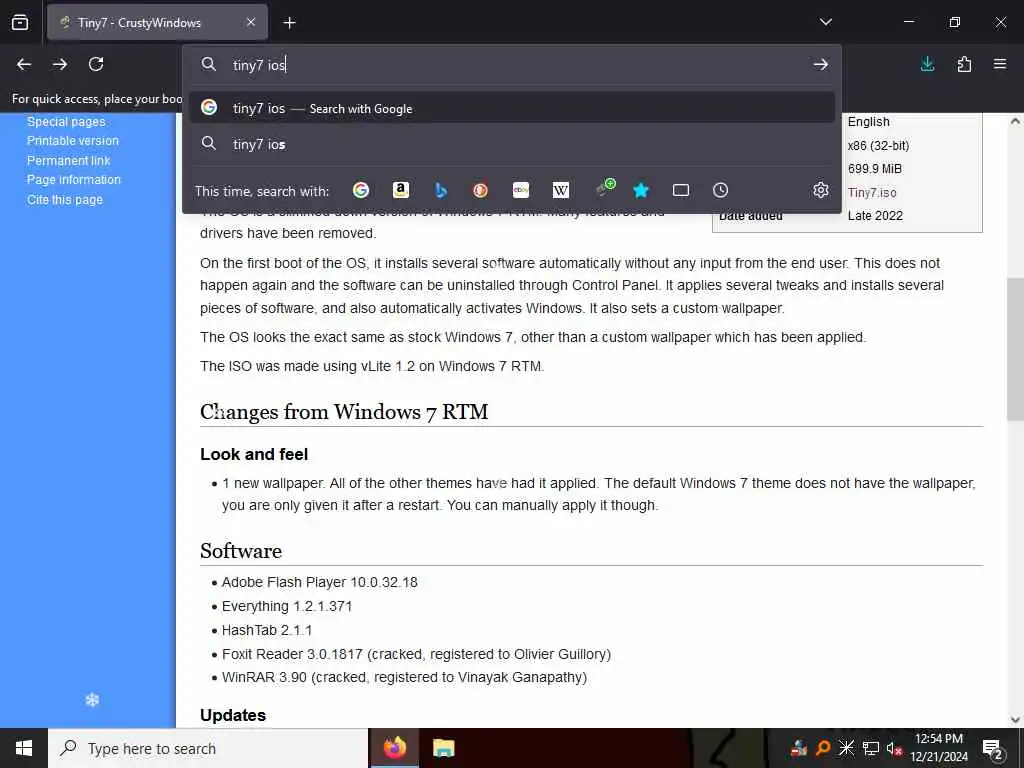Open the Special pages link

point(66,121)
